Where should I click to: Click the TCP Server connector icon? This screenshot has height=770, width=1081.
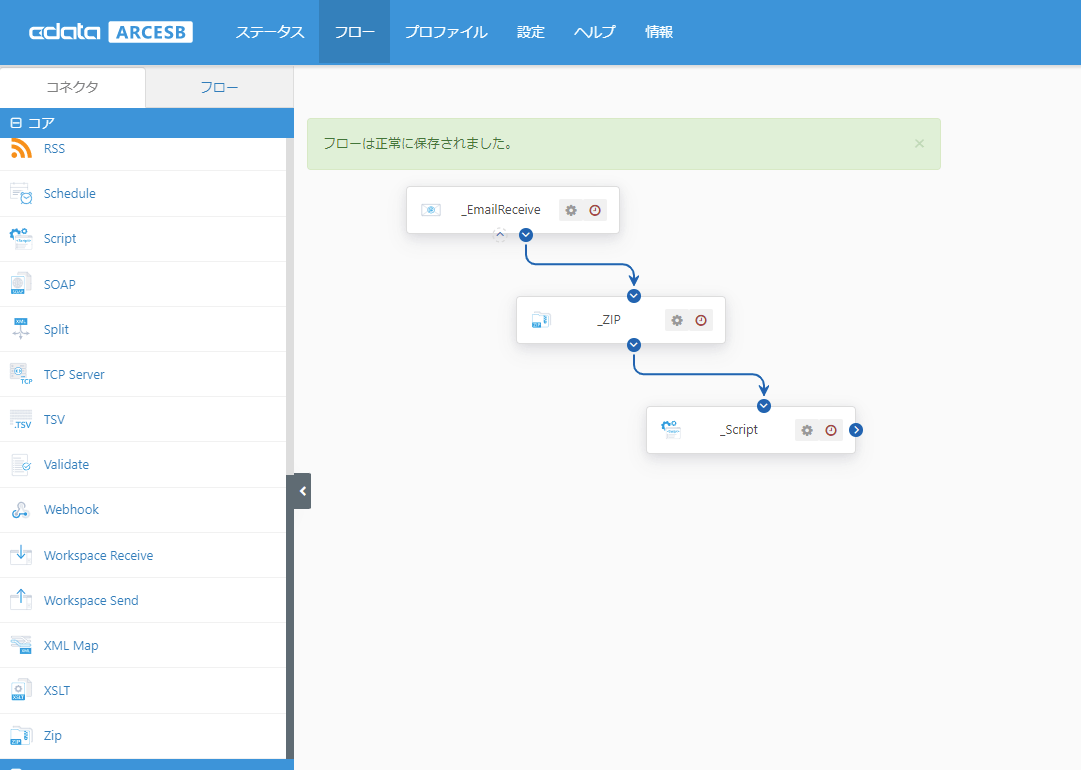pos(21,374)
